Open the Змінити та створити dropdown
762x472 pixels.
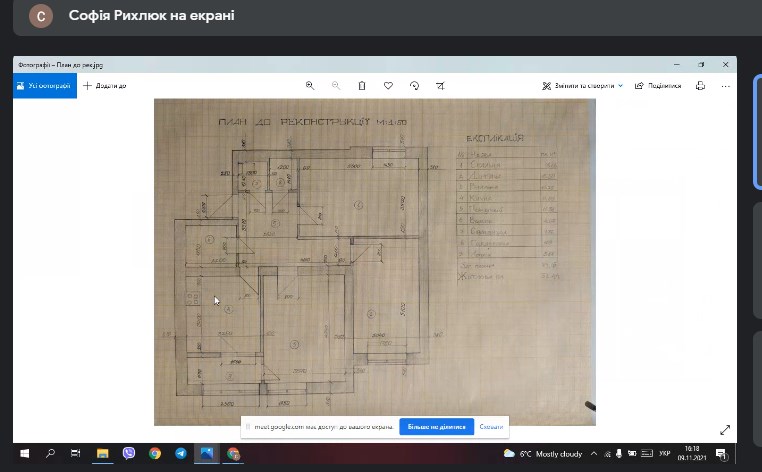click(582, 86)
